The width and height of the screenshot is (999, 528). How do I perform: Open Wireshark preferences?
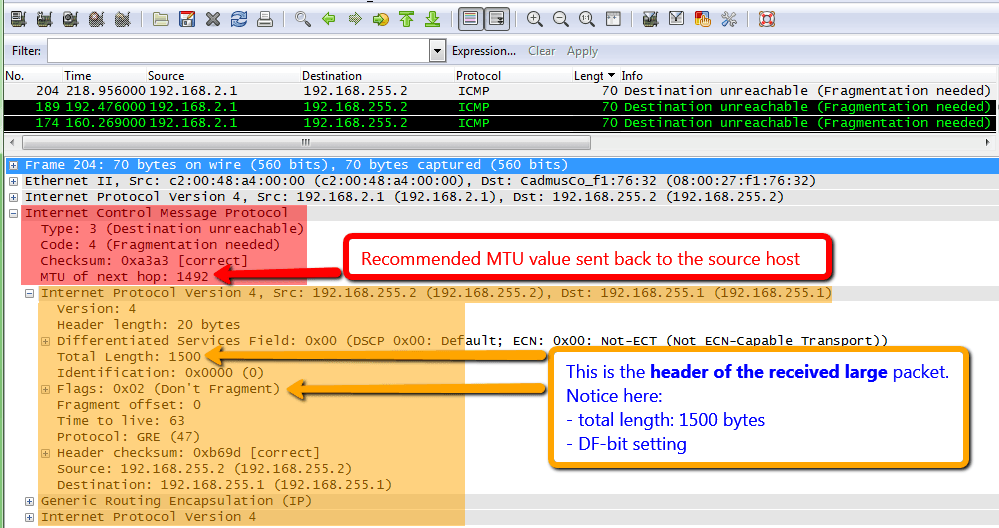(x=729, y=19)
